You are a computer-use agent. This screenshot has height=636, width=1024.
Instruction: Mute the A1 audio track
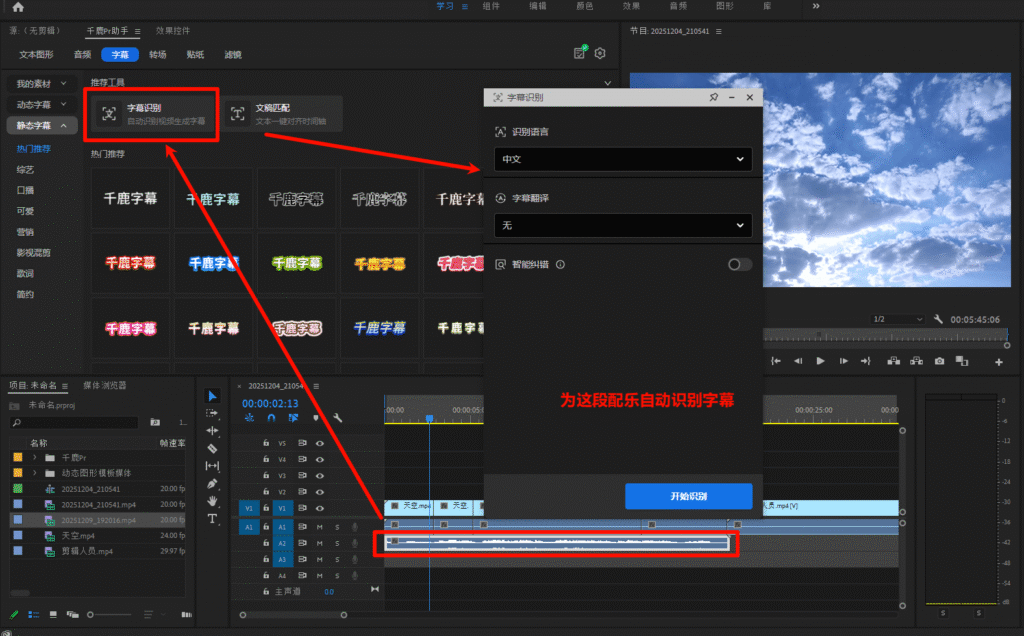pos(319,526)
